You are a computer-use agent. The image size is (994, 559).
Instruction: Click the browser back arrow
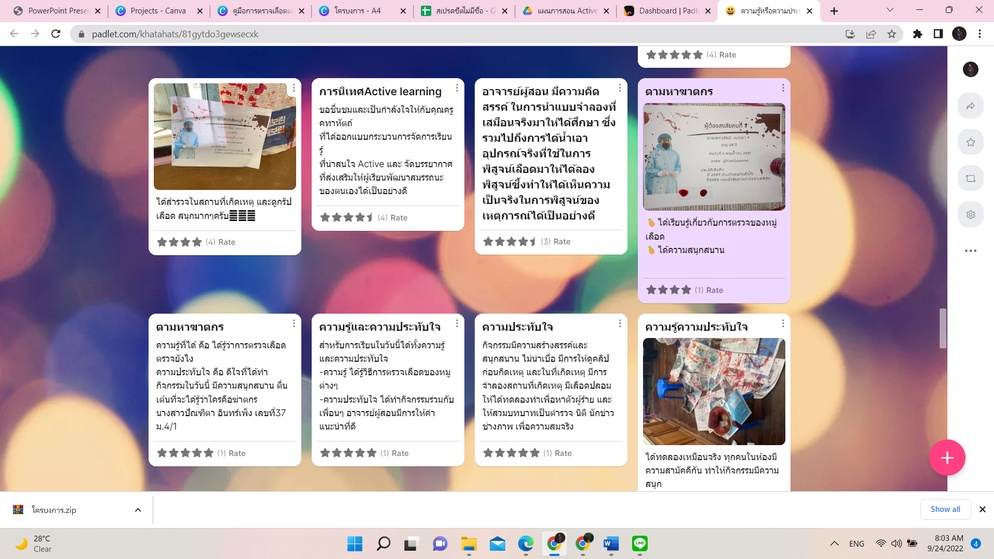click(x=15, y=34)
